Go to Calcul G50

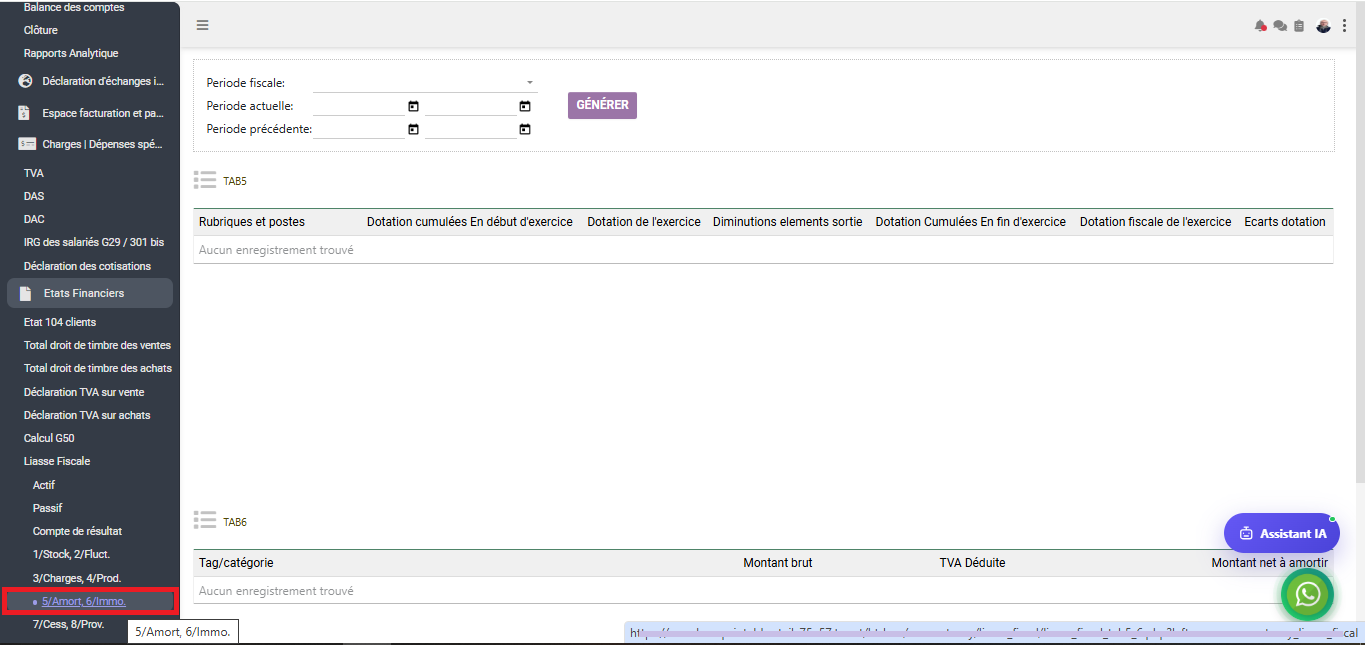click(49, 438)
